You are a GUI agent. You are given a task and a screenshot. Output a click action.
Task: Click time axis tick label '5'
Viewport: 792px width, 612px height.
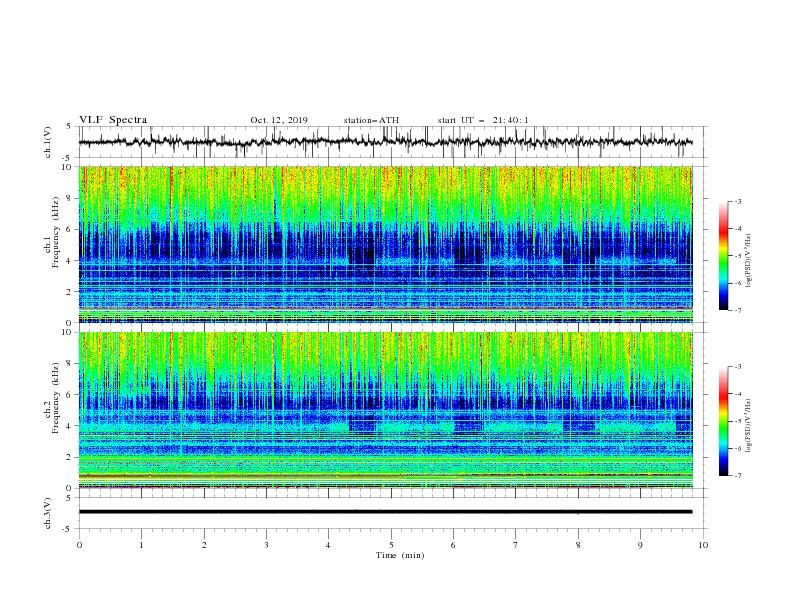click(x=391, y=545)
